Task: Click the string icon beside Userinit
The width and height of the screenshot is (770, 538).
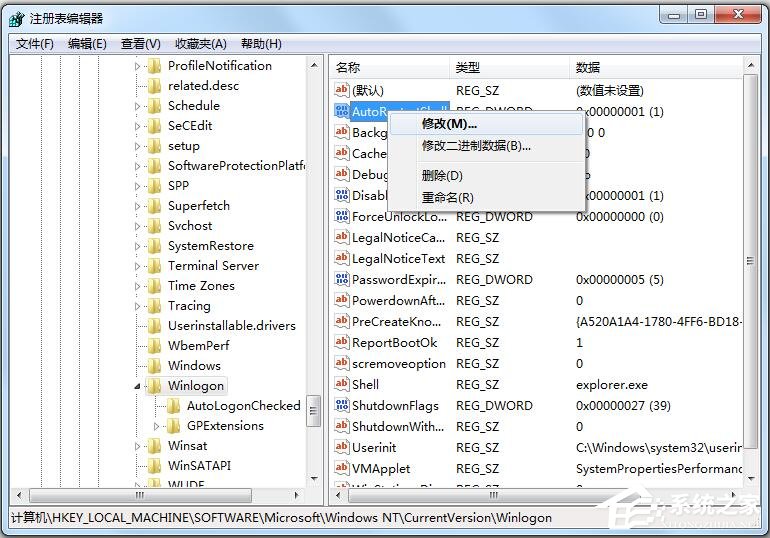Action: [342, 447]
